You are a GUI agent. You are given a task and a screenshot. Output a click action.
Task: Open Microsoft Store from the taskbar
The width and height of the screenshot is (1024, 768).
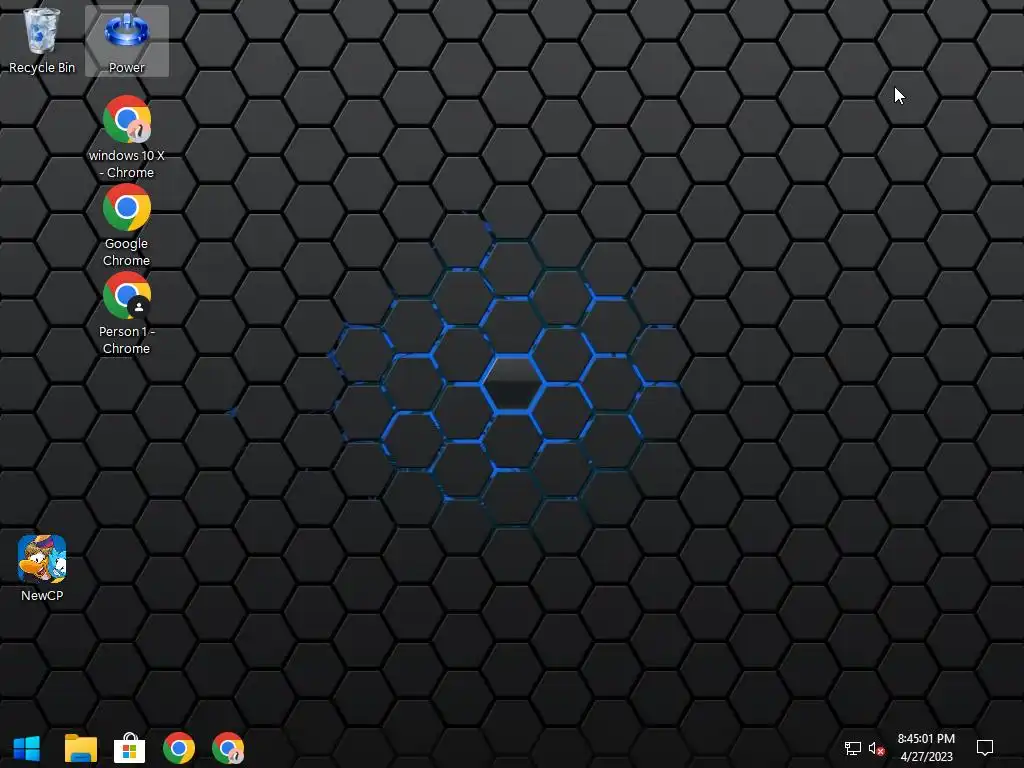point(129,748)
